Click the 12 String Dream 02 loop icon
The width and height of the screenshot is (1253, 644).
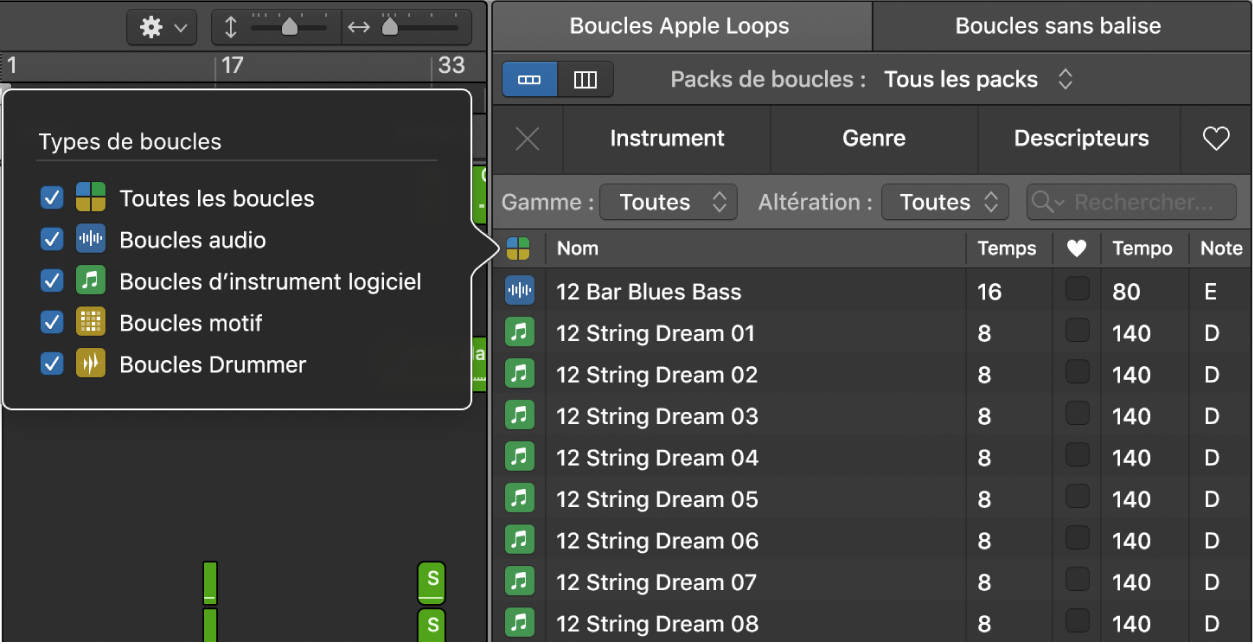pyautogui.click(x=519, y=375)
